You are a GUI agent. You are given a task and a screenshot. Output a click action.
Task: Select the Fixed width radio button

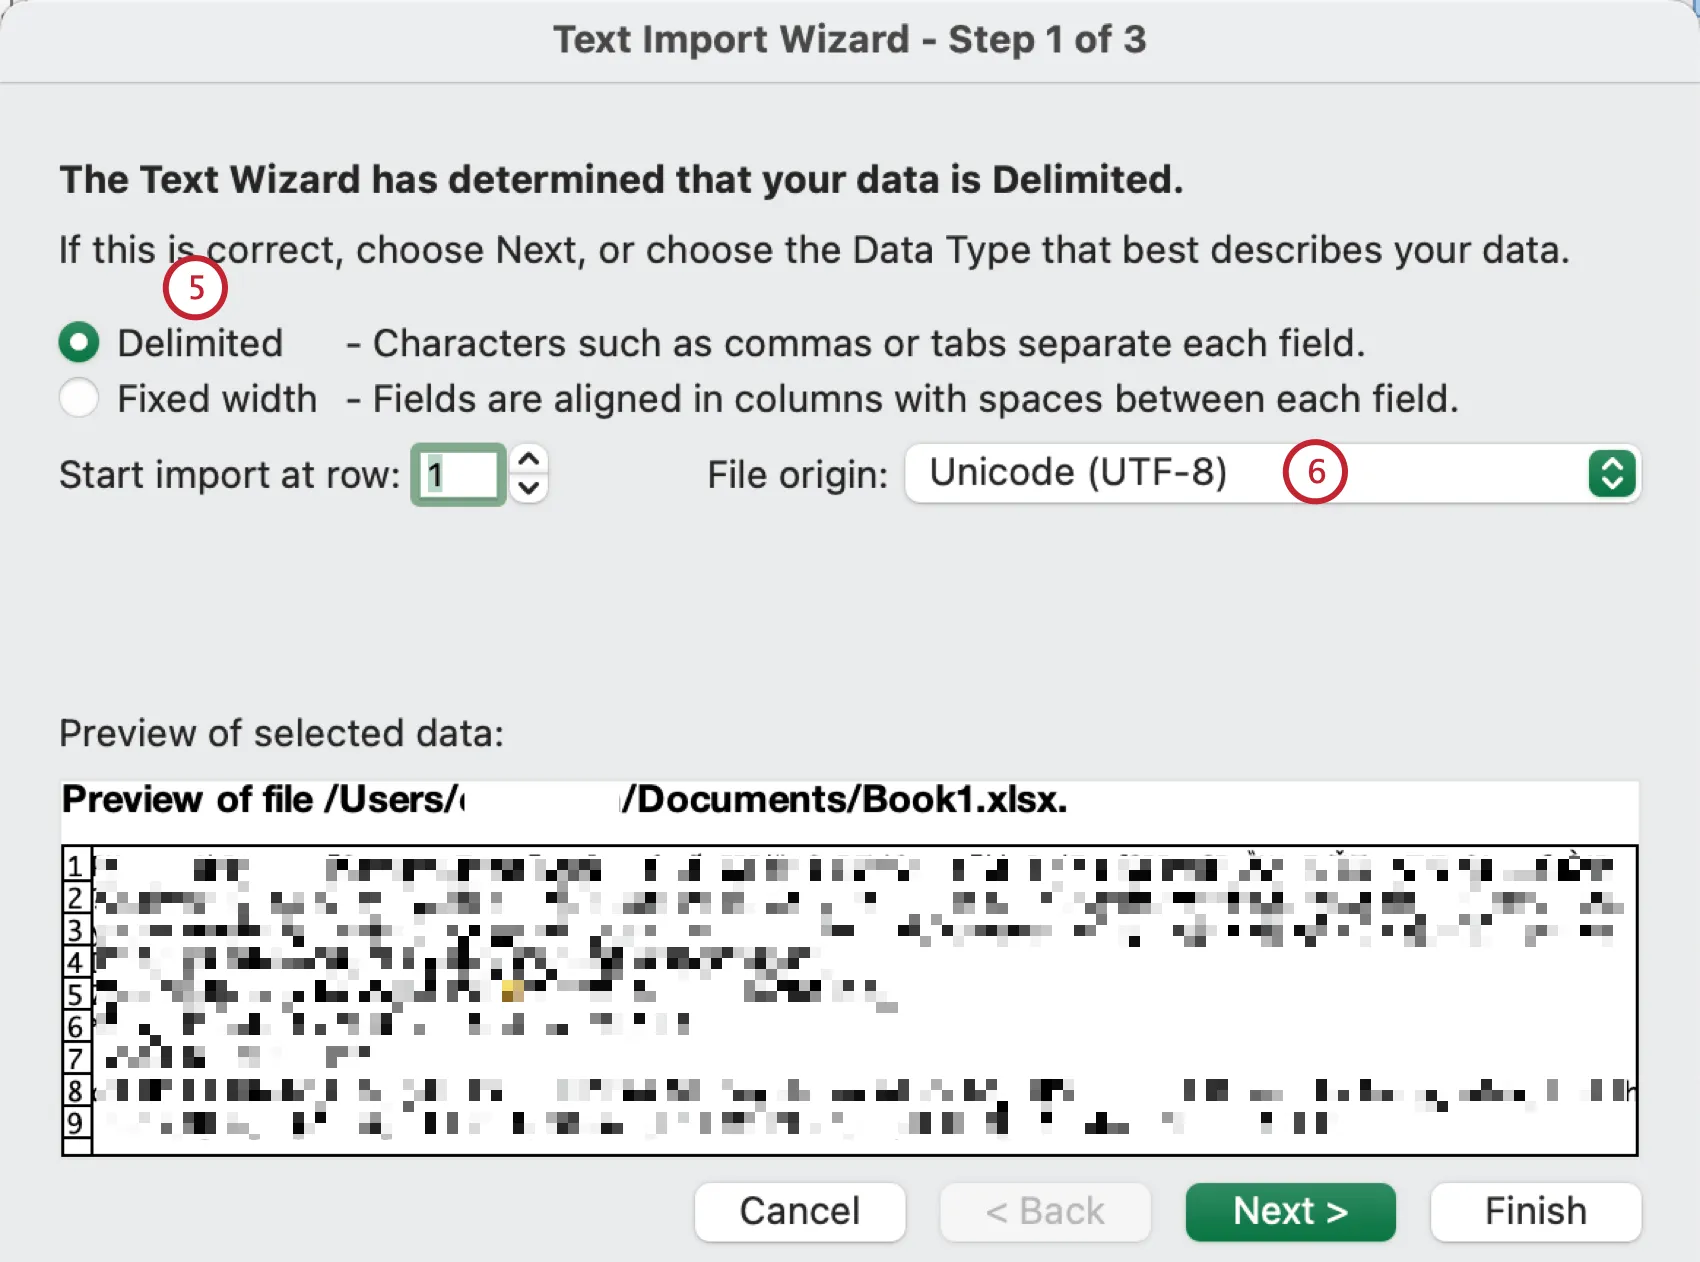click(79, 397)
